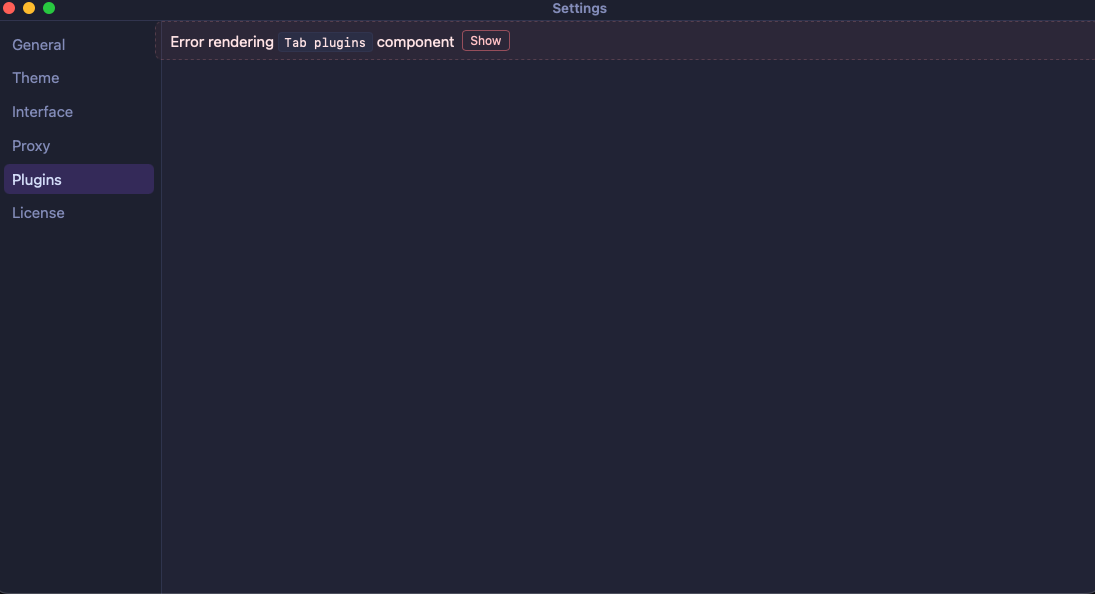Click the "Tab plugins" code label
The image size is (1095, 594).
tap(325, 42)
